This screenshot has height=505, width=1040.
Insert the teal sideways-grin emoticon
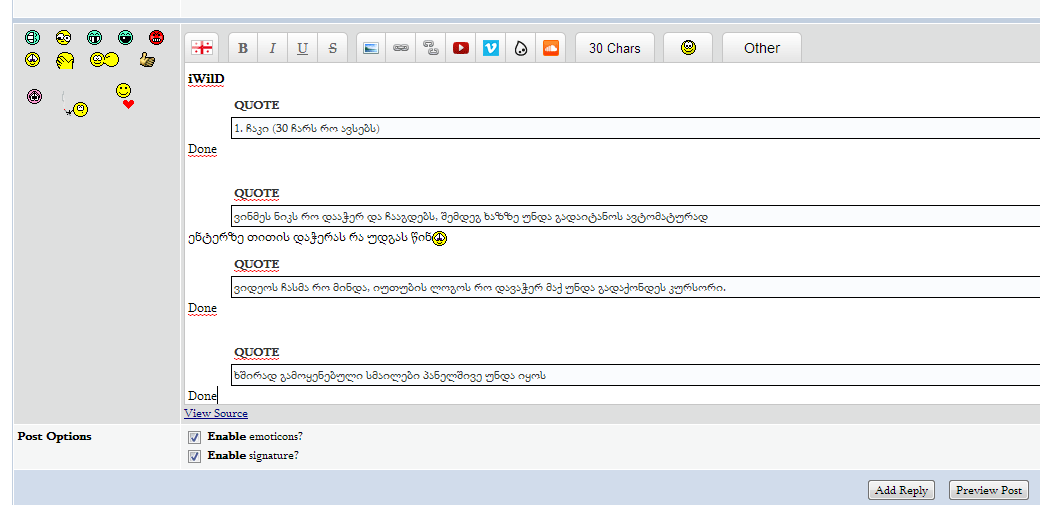coord(32,37)
